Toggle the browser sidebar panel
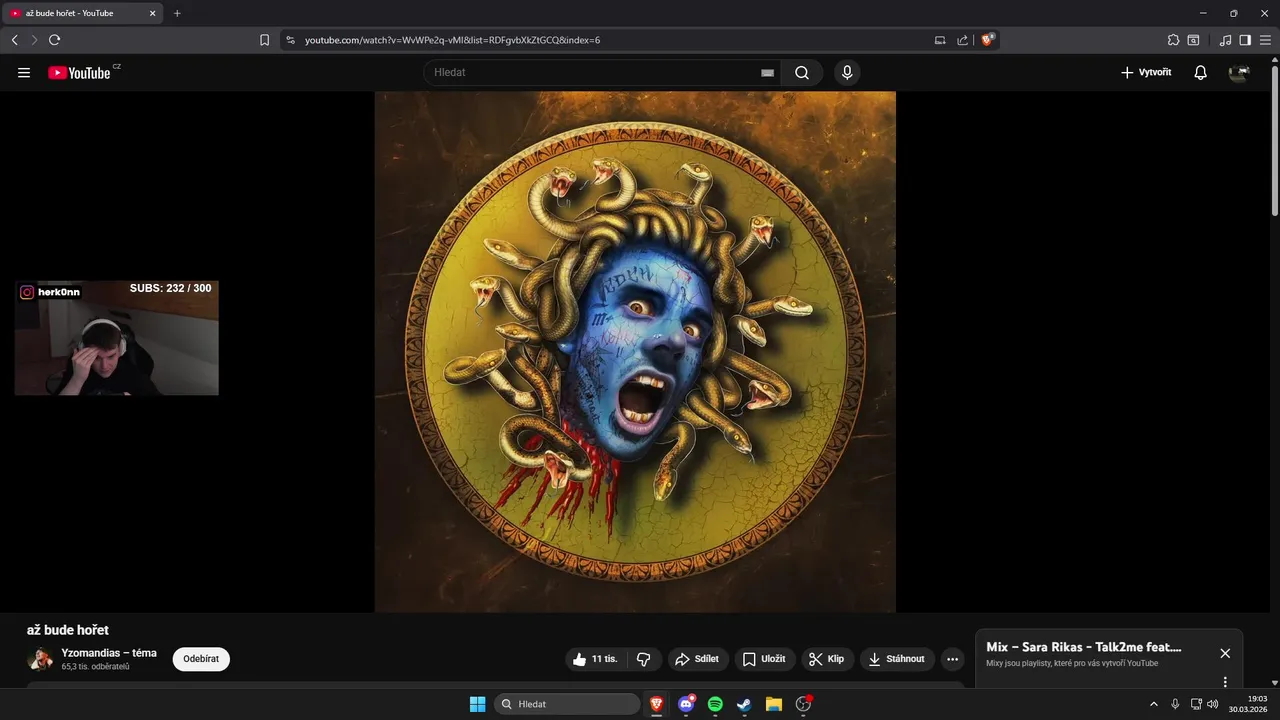The width and height of the screenshot is (1280, 720). pos(1245,40)
